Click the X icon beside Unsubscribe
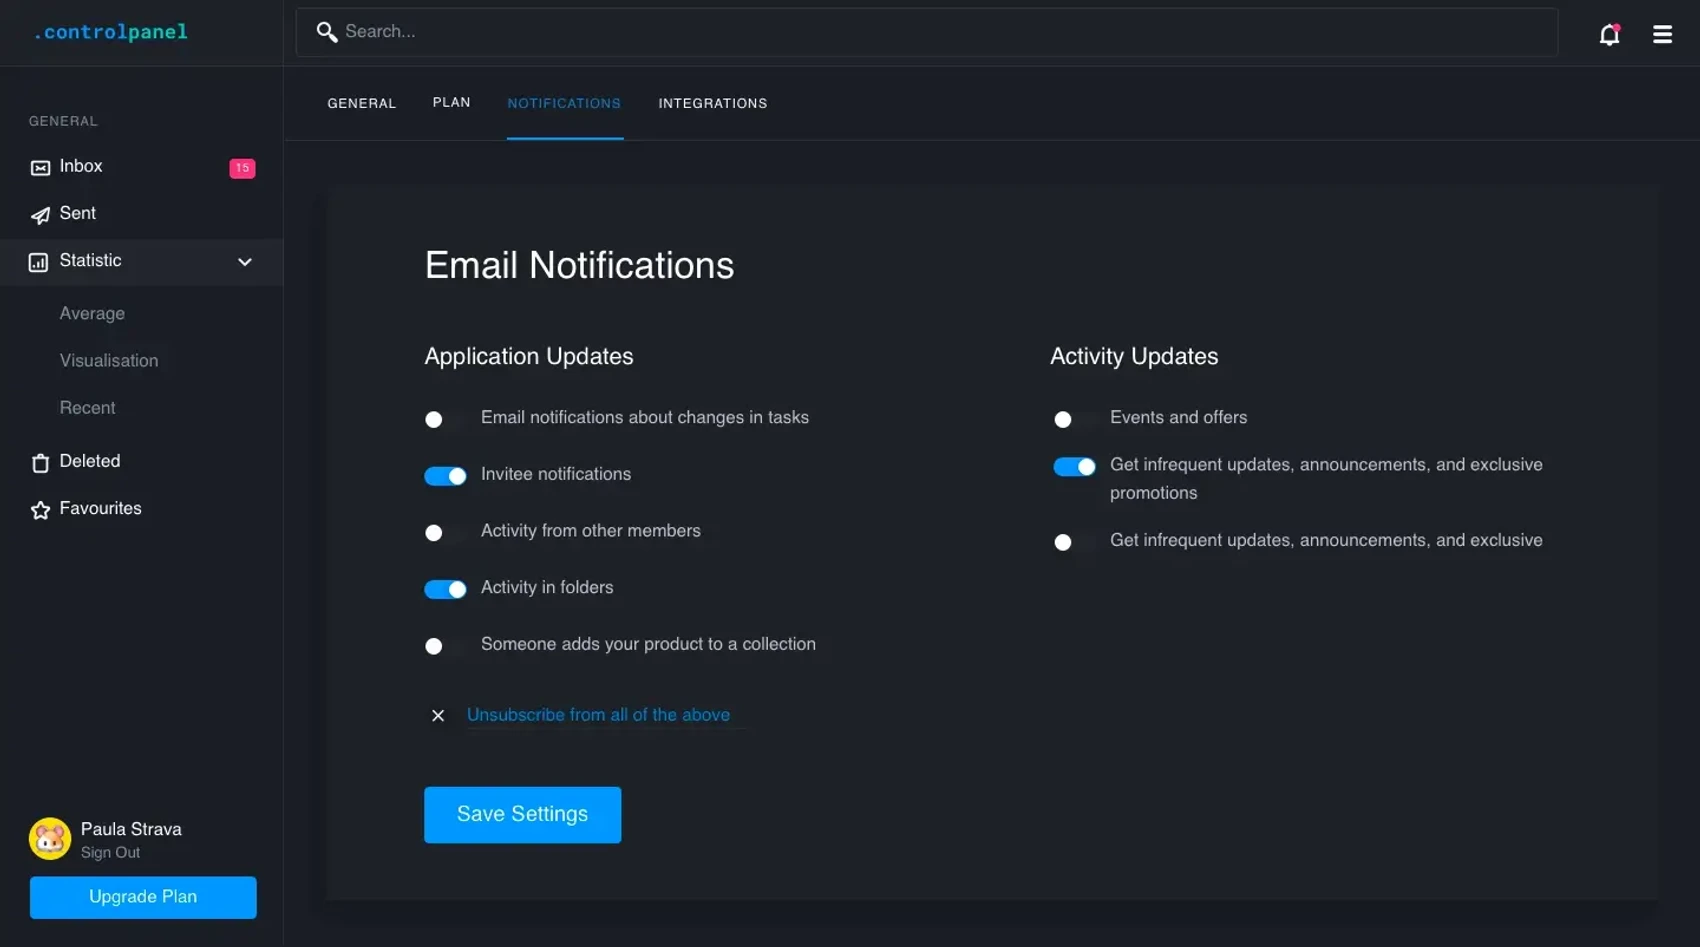 (x=438, y=715)
